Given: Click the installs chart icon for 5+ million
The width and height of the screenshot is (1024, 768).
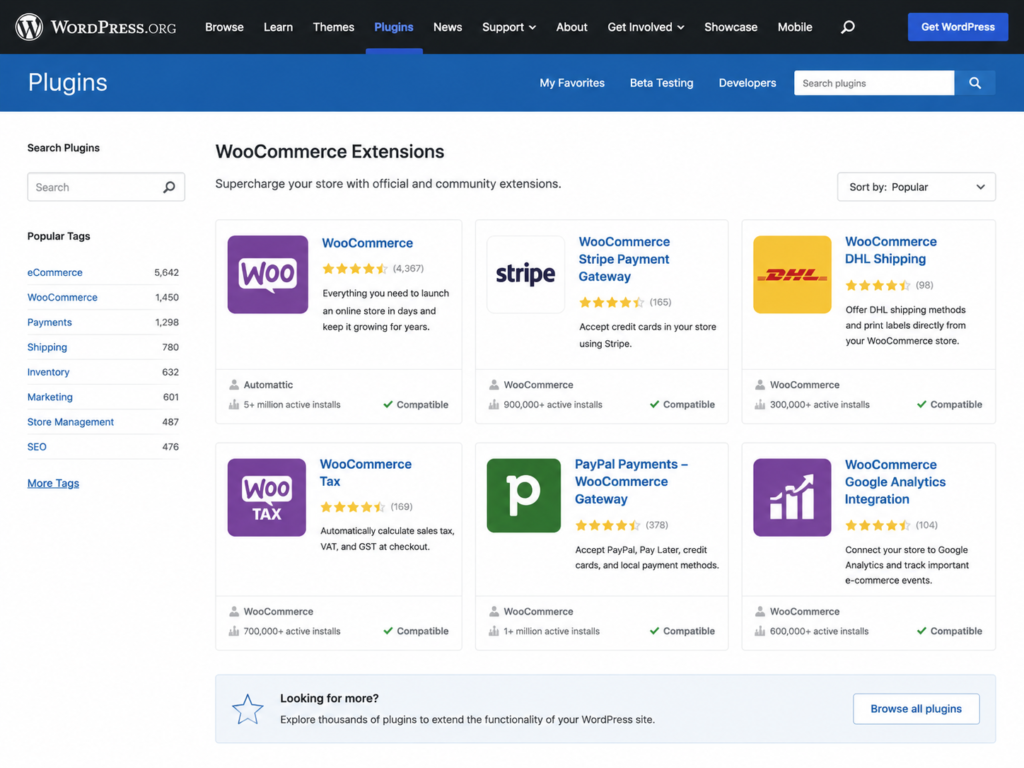Looking at the screenshot, I should click(x=234, y=405).
